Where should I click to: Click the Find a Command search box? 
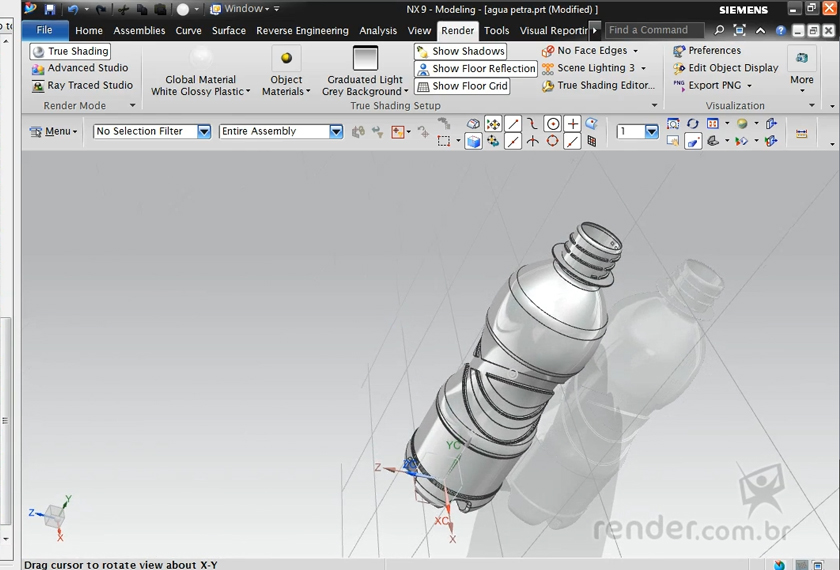(x=655, y=30)
